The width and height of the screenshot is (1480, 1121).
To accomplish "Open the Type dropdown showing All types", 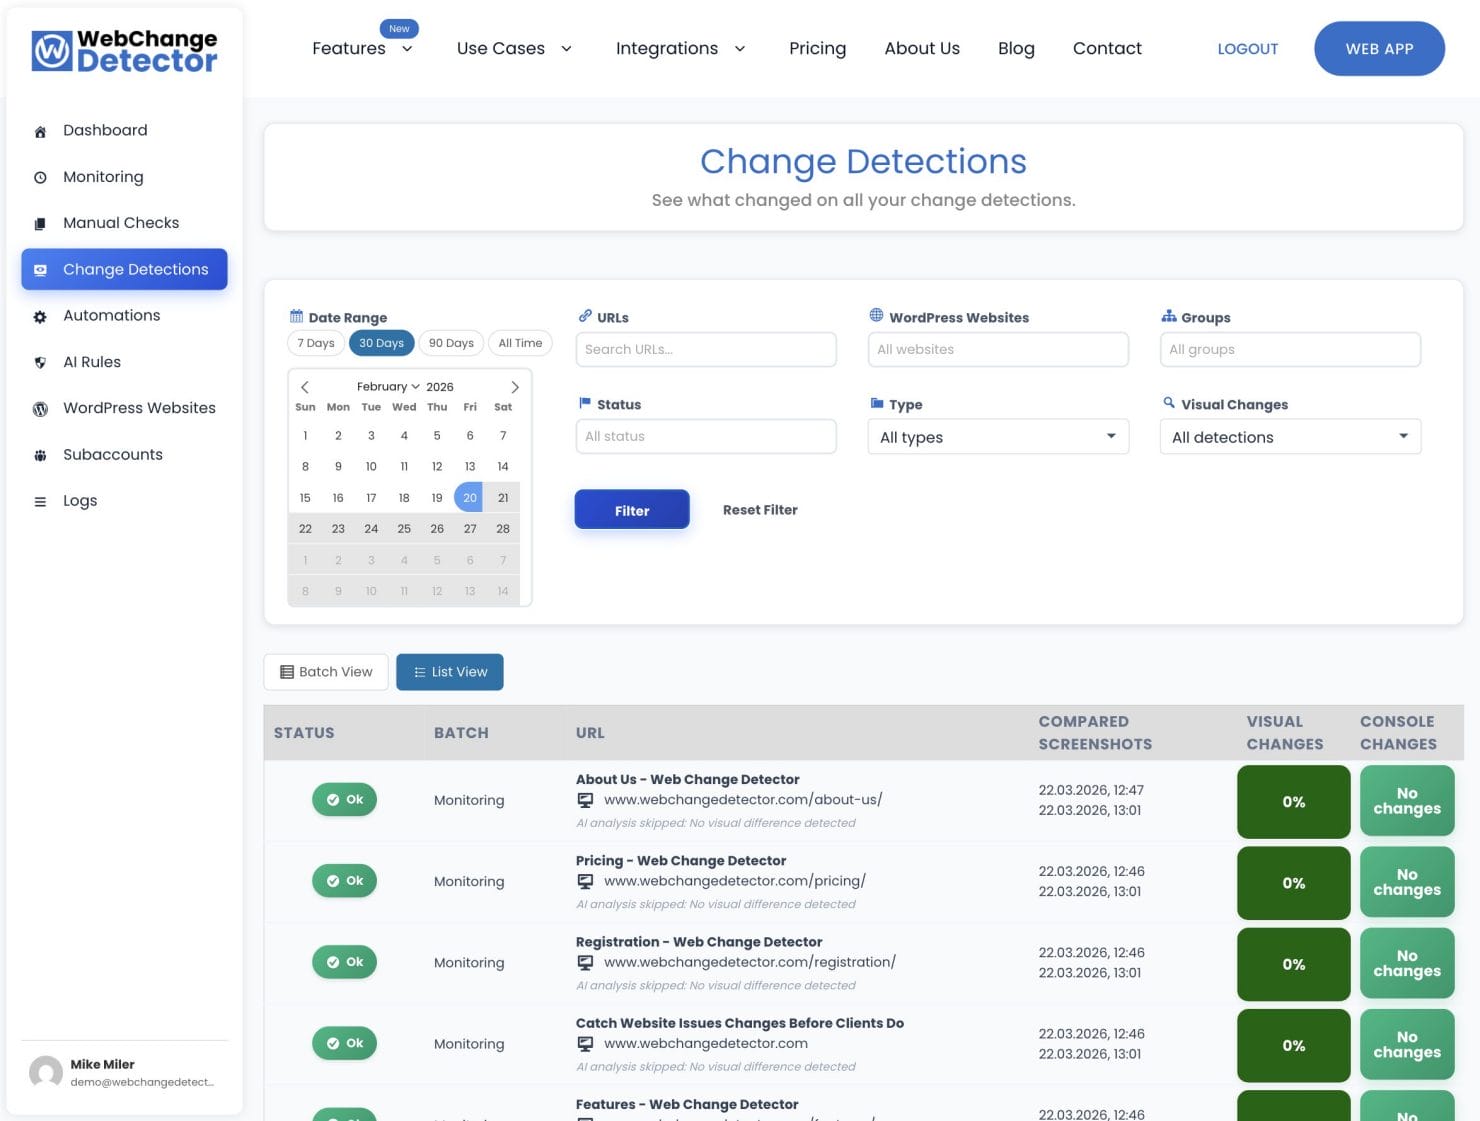I will (x=997, y=436).
